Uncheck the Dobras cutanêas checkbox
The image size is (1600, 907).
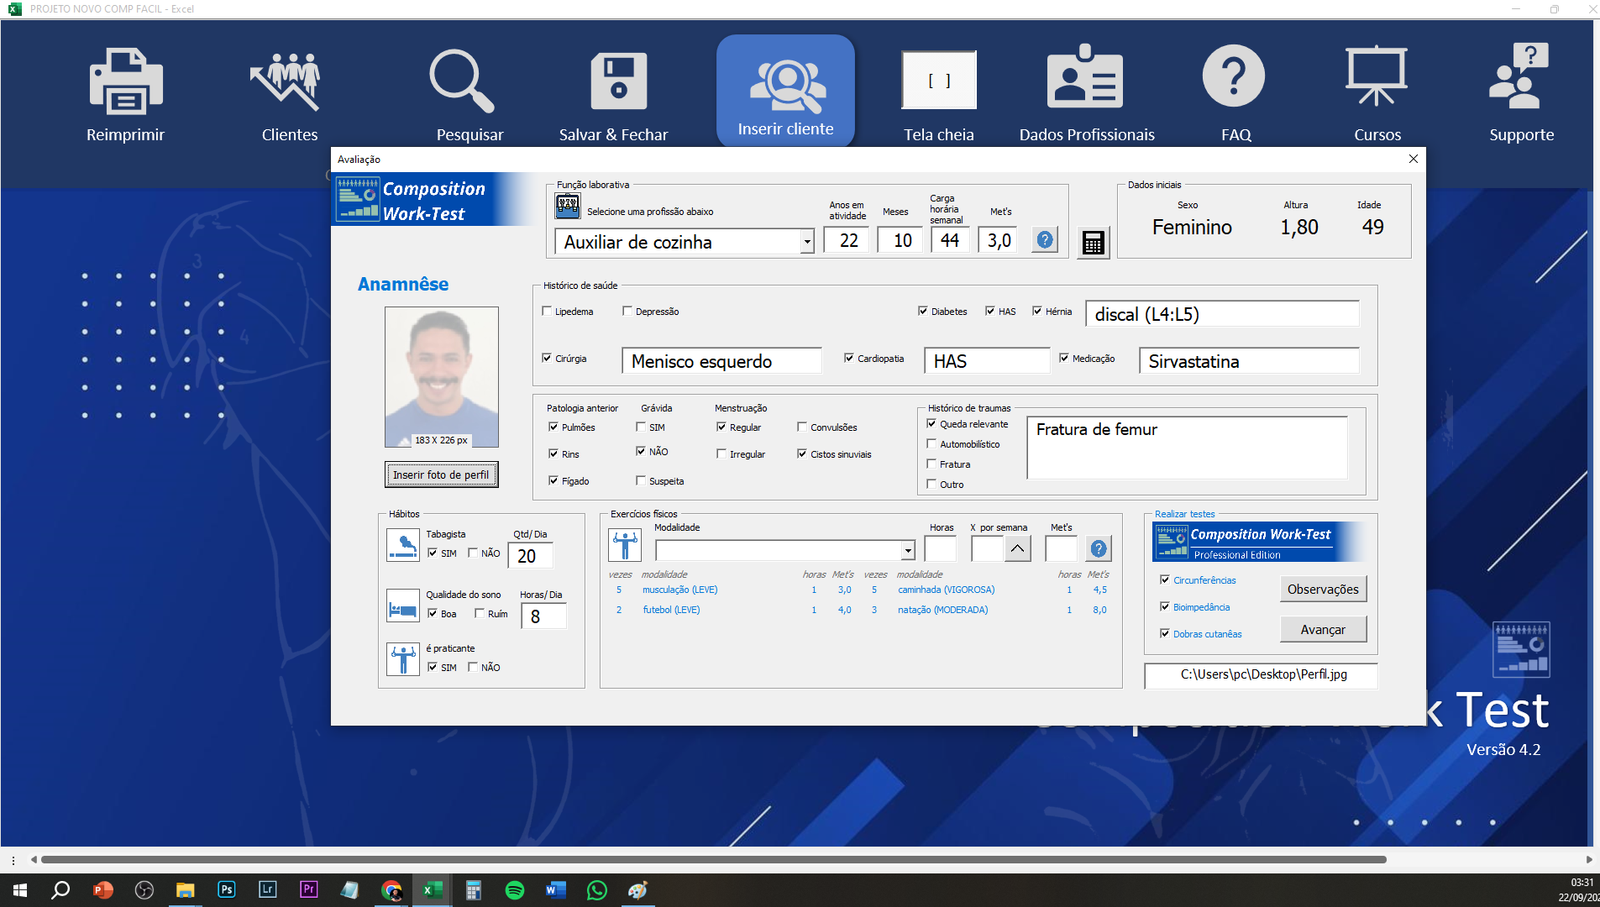[1165, 633]
